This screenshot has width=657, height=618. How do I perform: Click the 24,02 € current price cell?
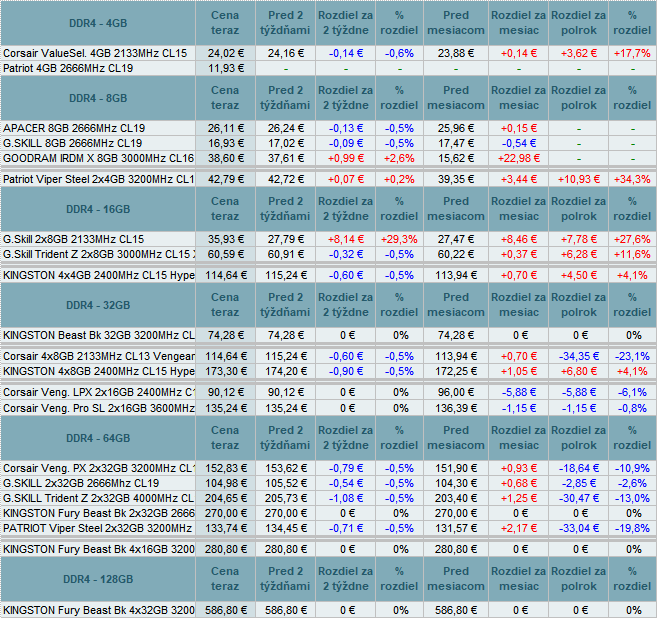click(225, 53)
